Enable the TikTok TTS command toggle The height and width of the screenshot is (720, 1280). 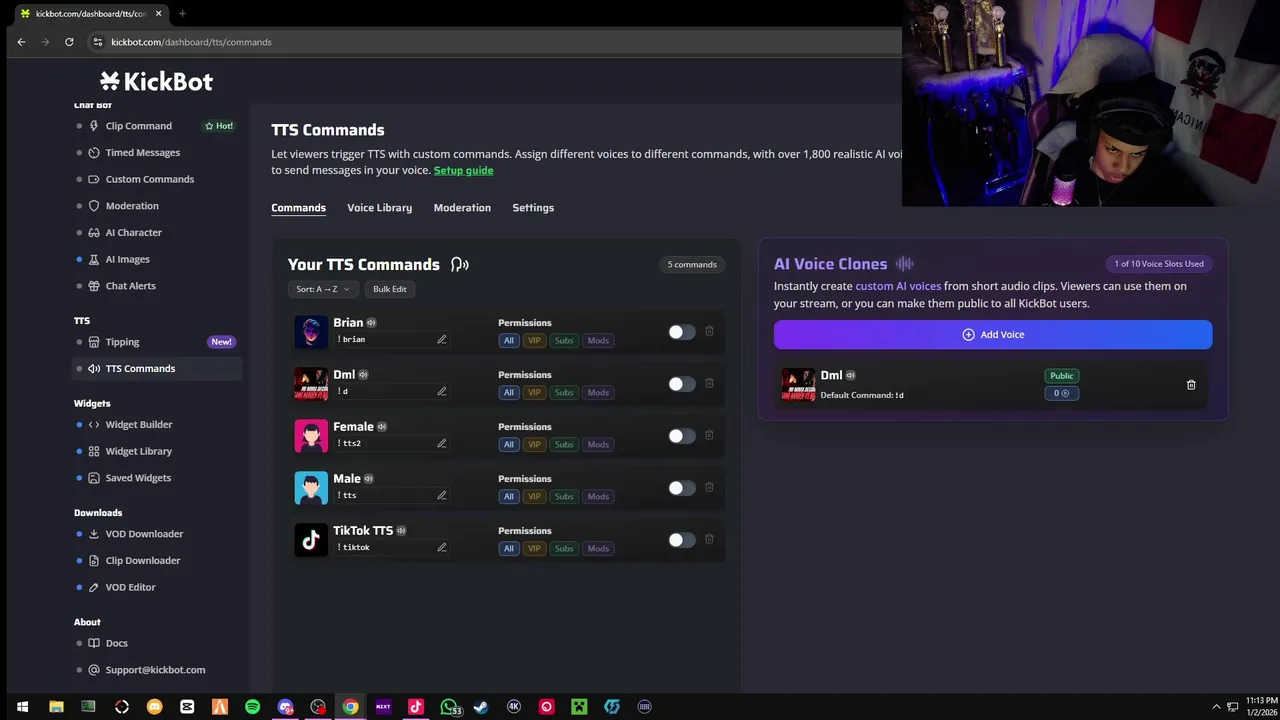point(682,540)
